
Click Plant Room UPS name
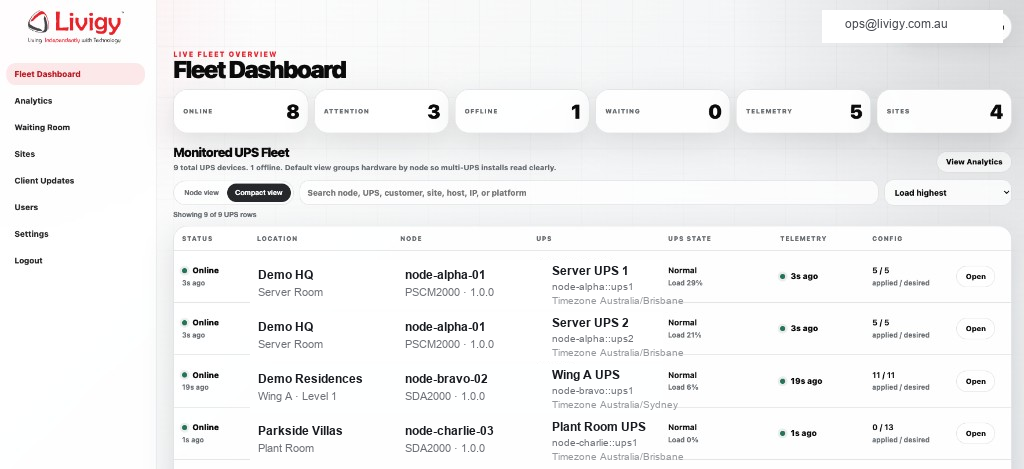(x=599, y=427)
